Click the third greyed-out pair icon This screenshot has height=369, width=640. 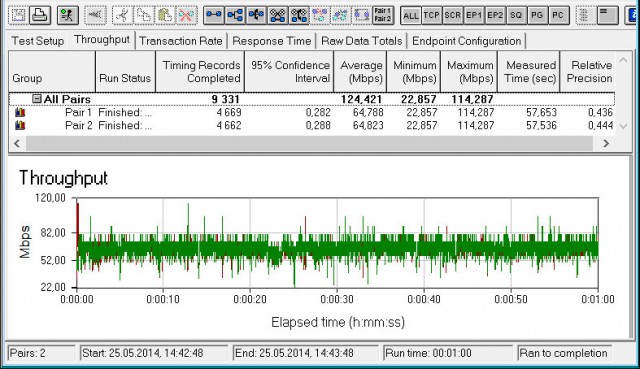coord(362,15)
